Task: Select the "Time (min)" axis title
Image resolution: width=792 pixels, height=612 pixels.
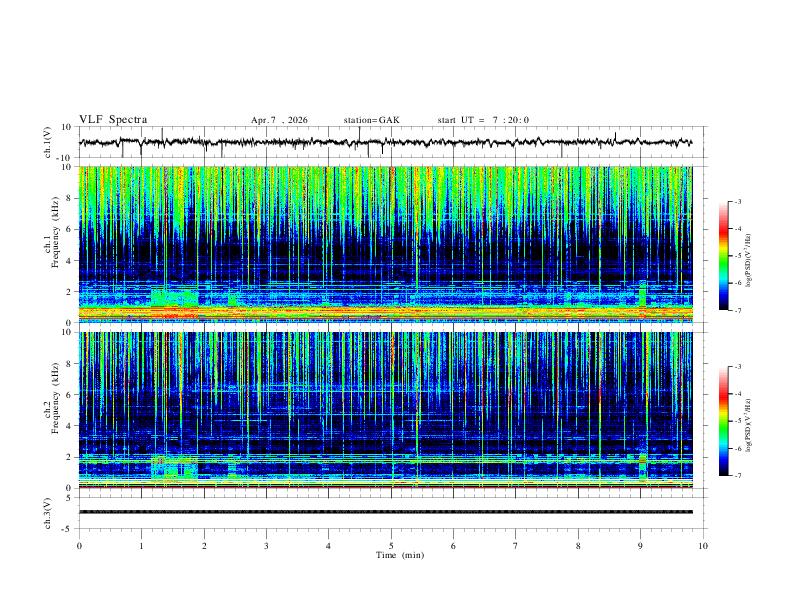Action: click(400, 555)
